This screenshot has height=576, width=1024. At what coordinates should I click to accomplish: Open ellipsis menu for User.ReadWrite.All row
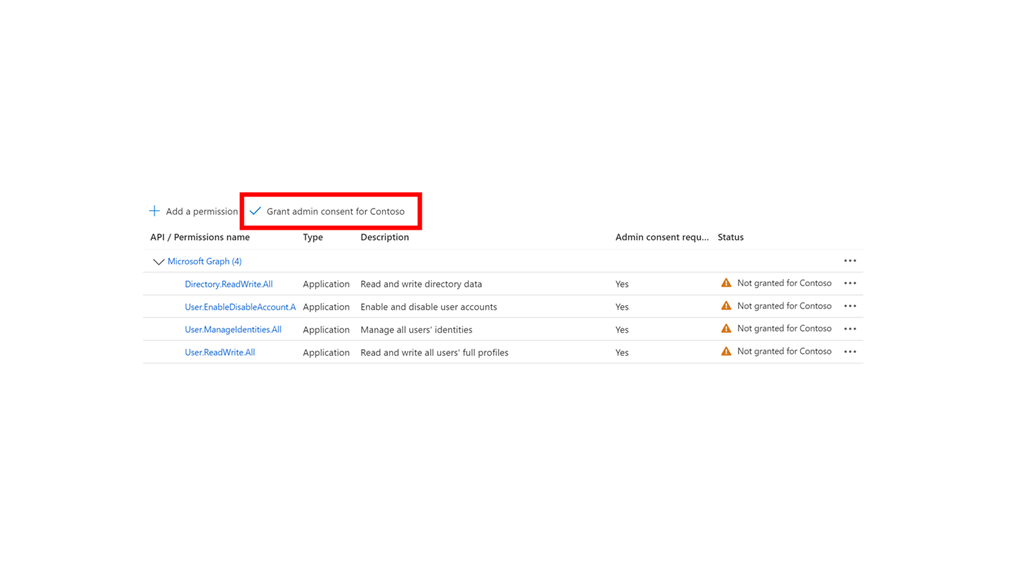coord(850,352)
